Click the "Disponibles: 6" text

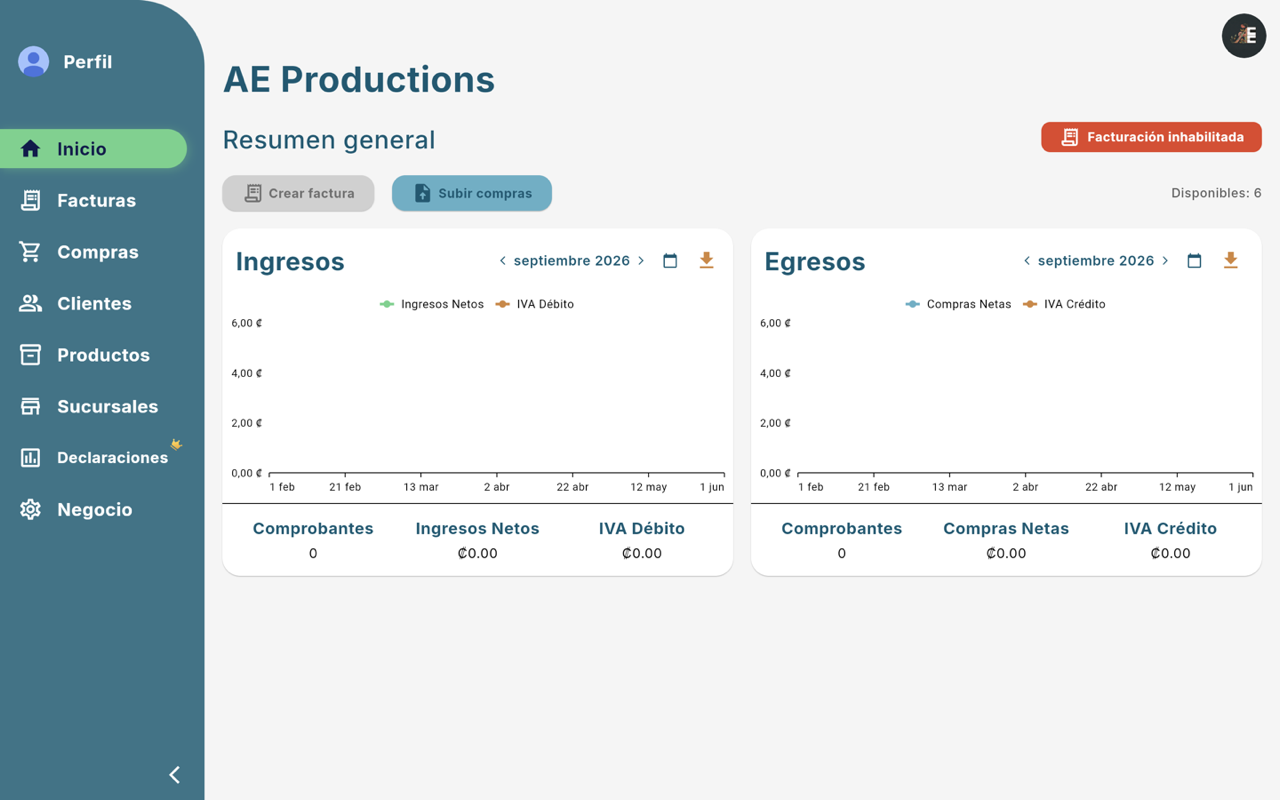click(x=1216, y=193)
